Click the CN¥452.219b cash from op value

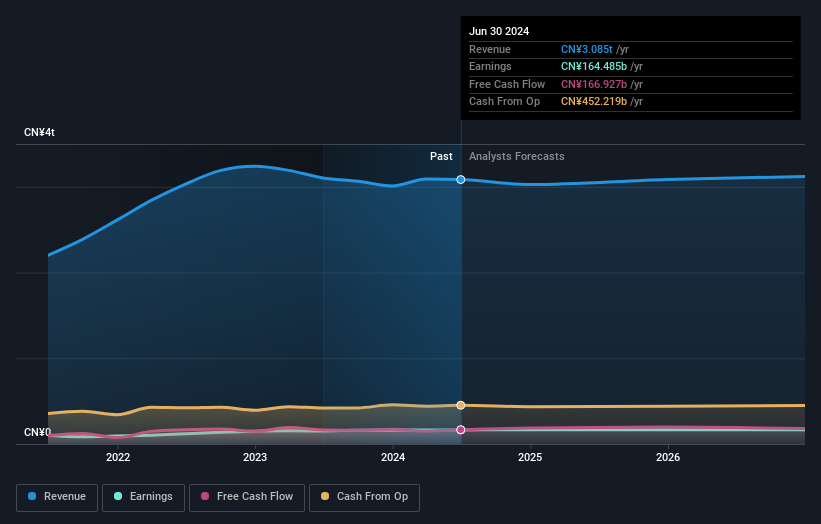click(594, 102)
